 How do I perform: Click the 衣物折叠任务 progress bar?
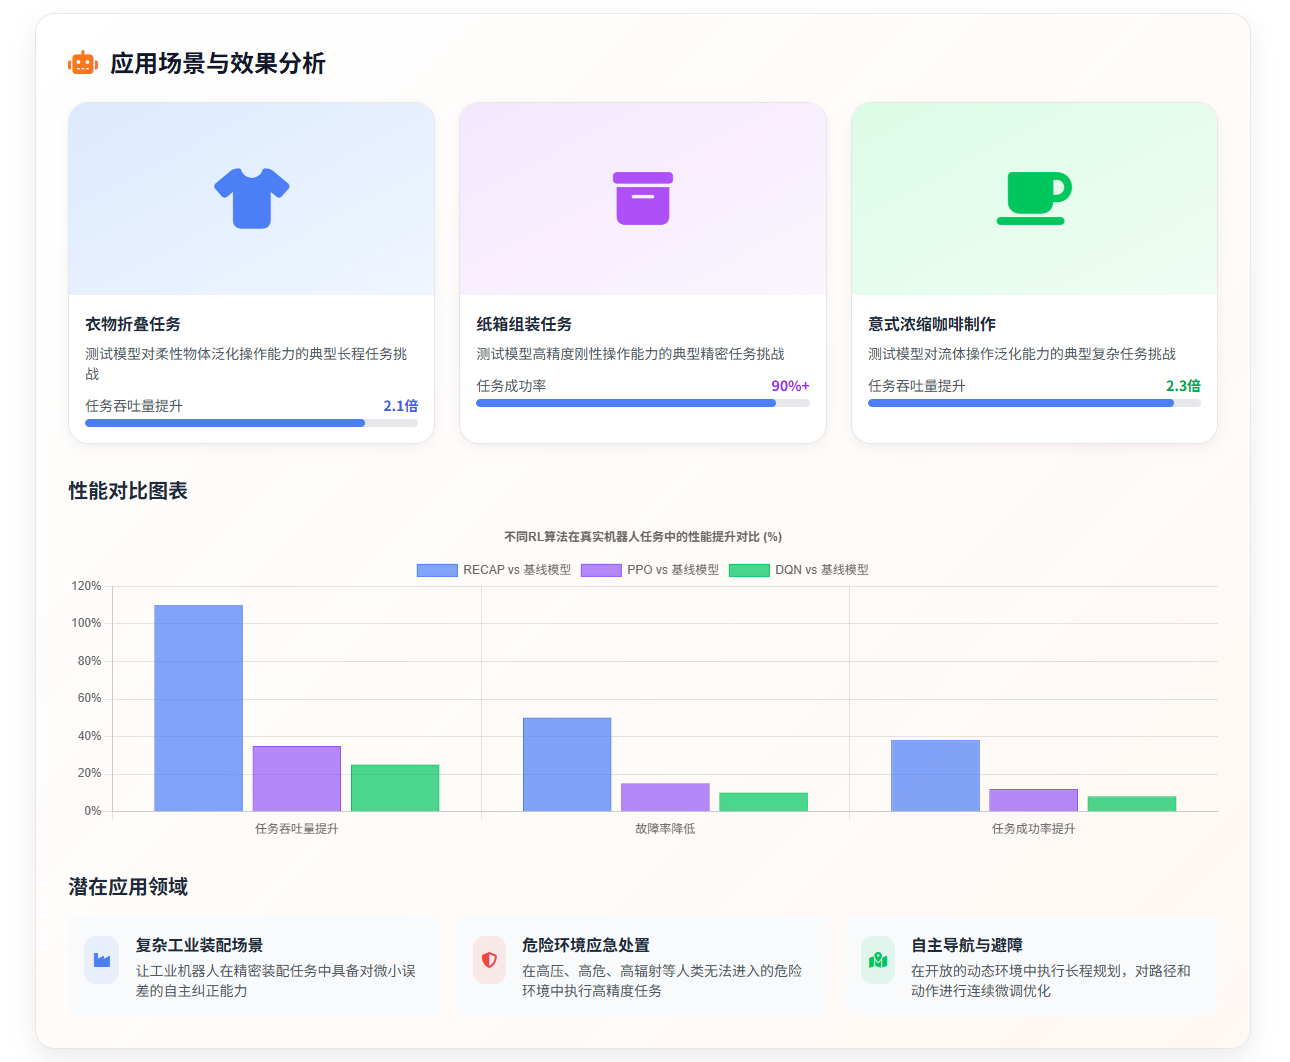pos(251,423)
